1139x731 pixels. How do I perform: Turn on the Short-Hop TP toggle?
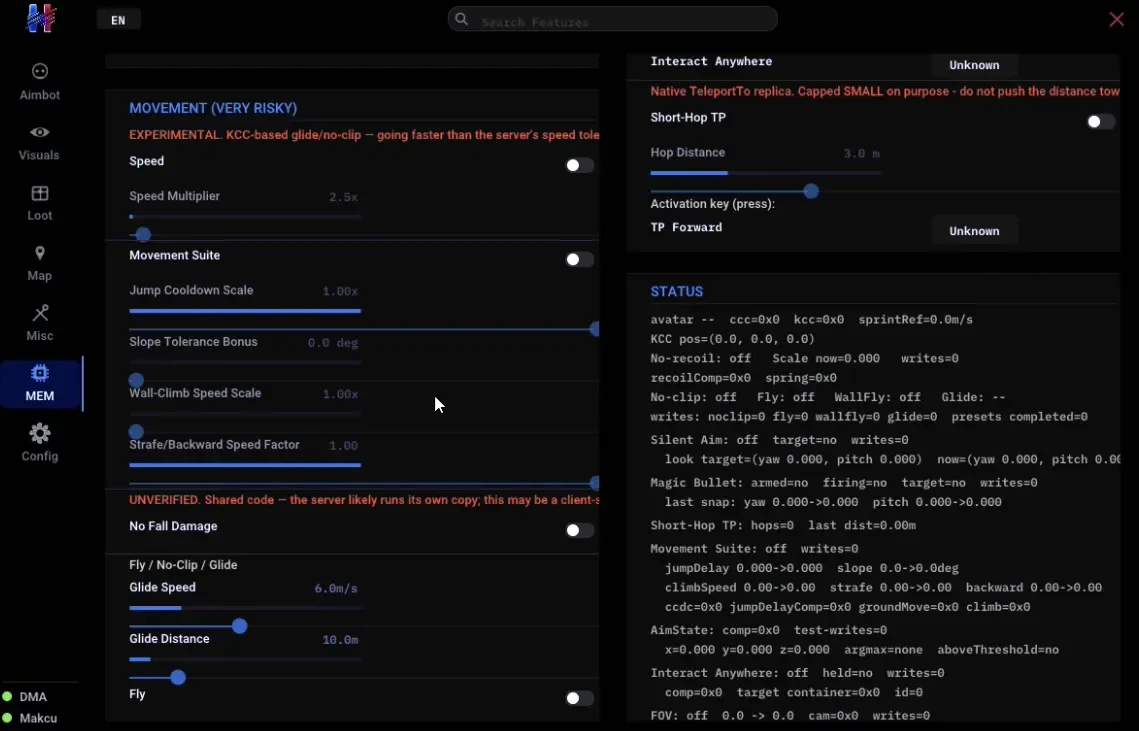coord(1101,121)
